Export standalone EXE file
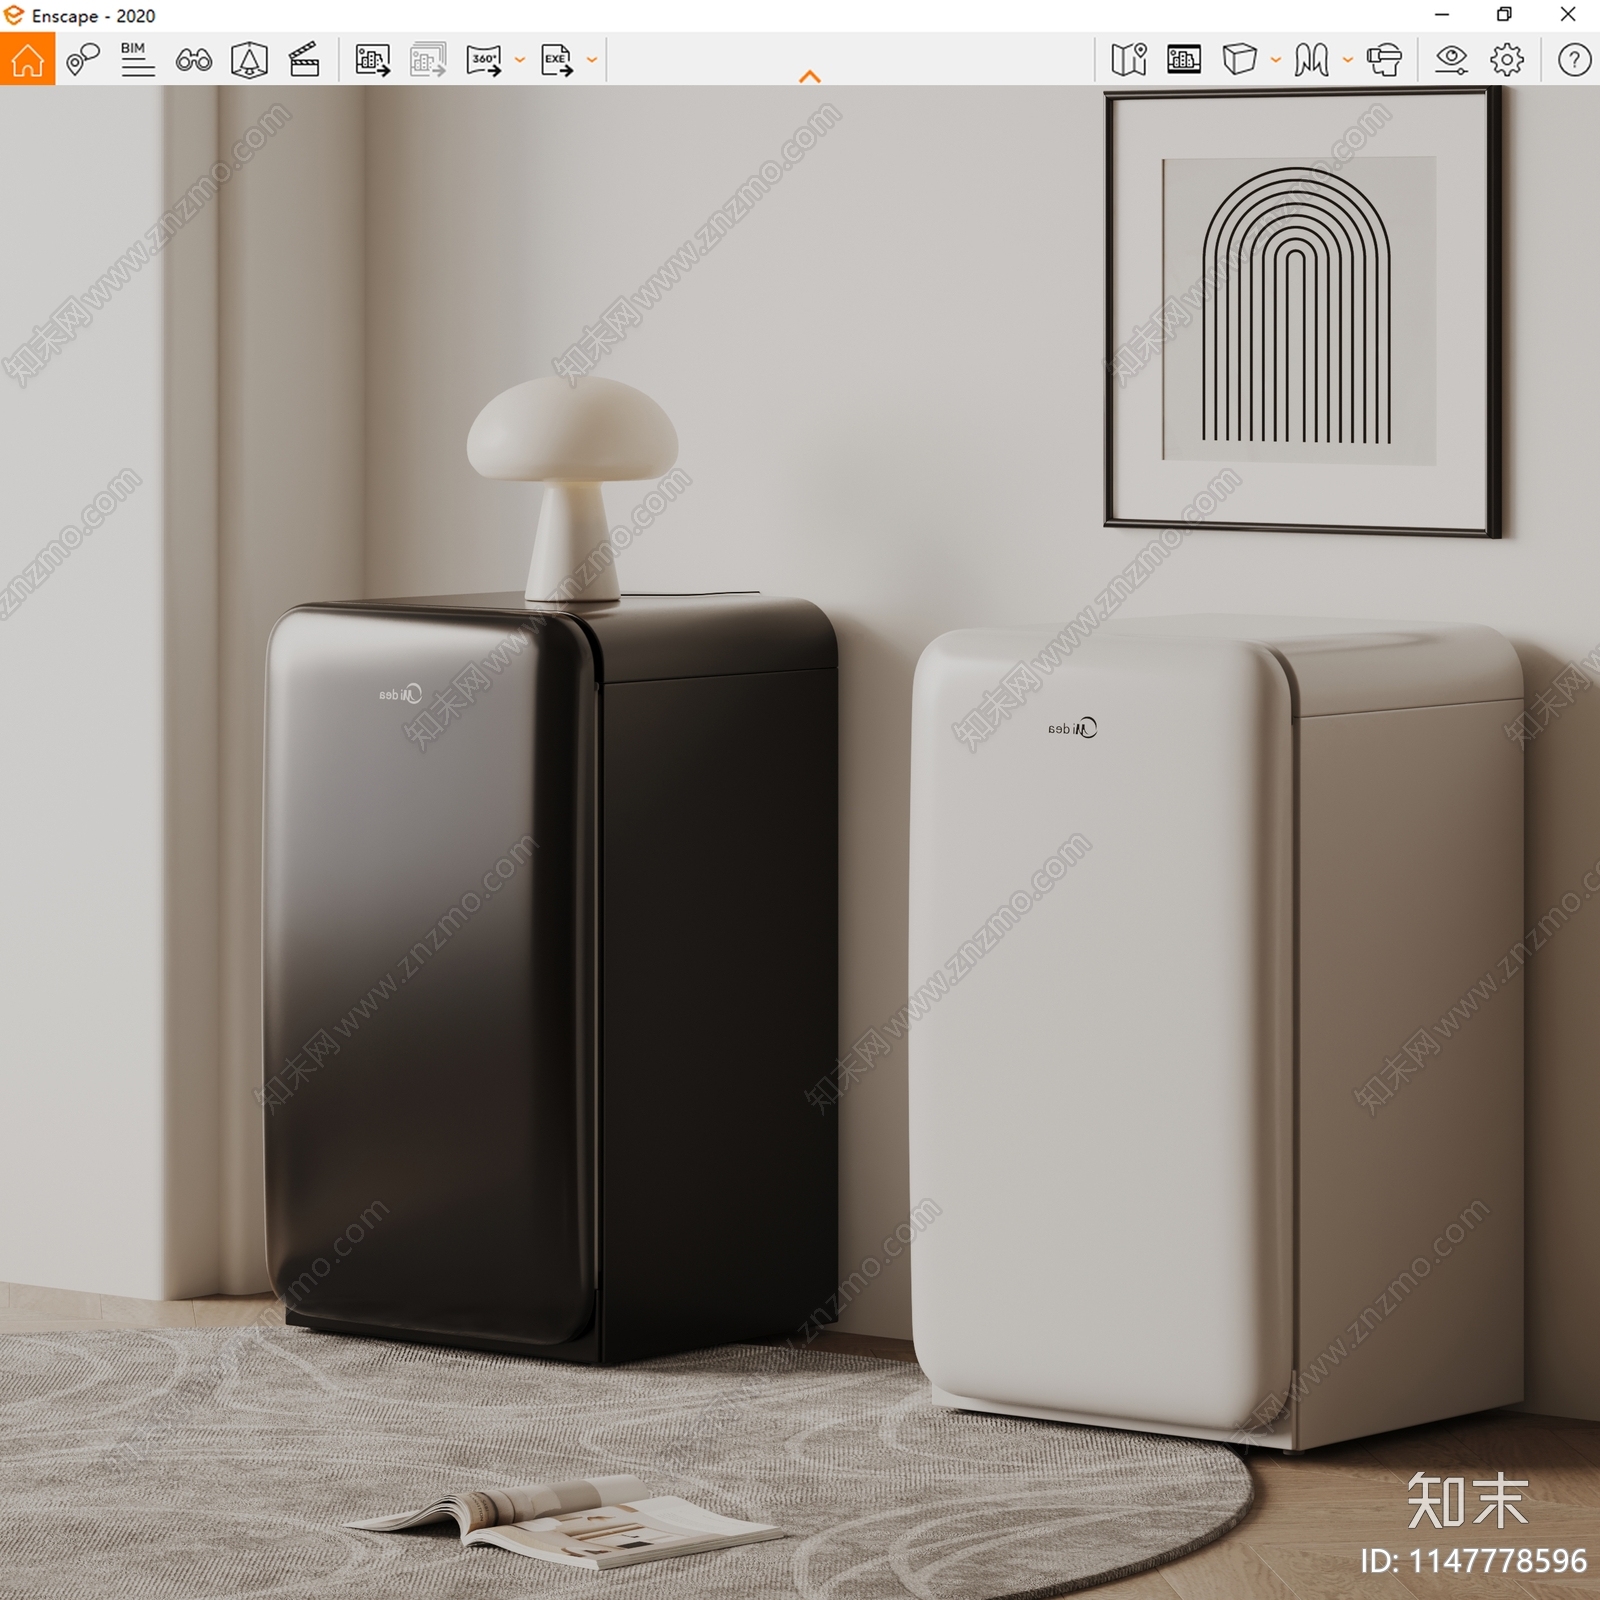Image resolution: width=1600 pixels, height=1600 pixels. pyautogui.click(x=557, y=60)
